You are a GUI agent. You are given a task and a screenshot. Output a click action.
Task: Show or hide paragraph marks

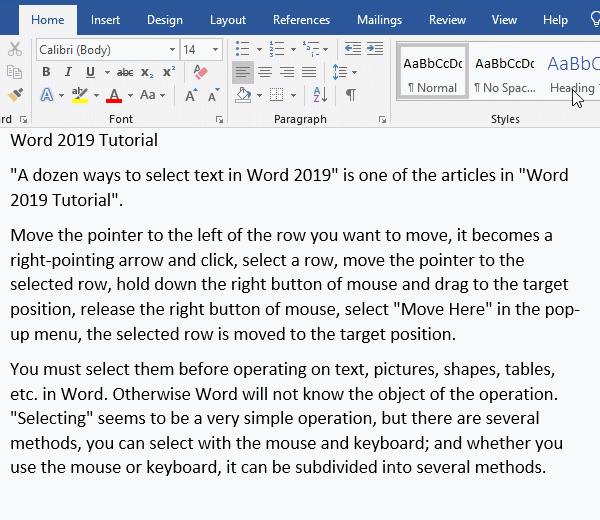pyautogui.click(x=350, y=95)
